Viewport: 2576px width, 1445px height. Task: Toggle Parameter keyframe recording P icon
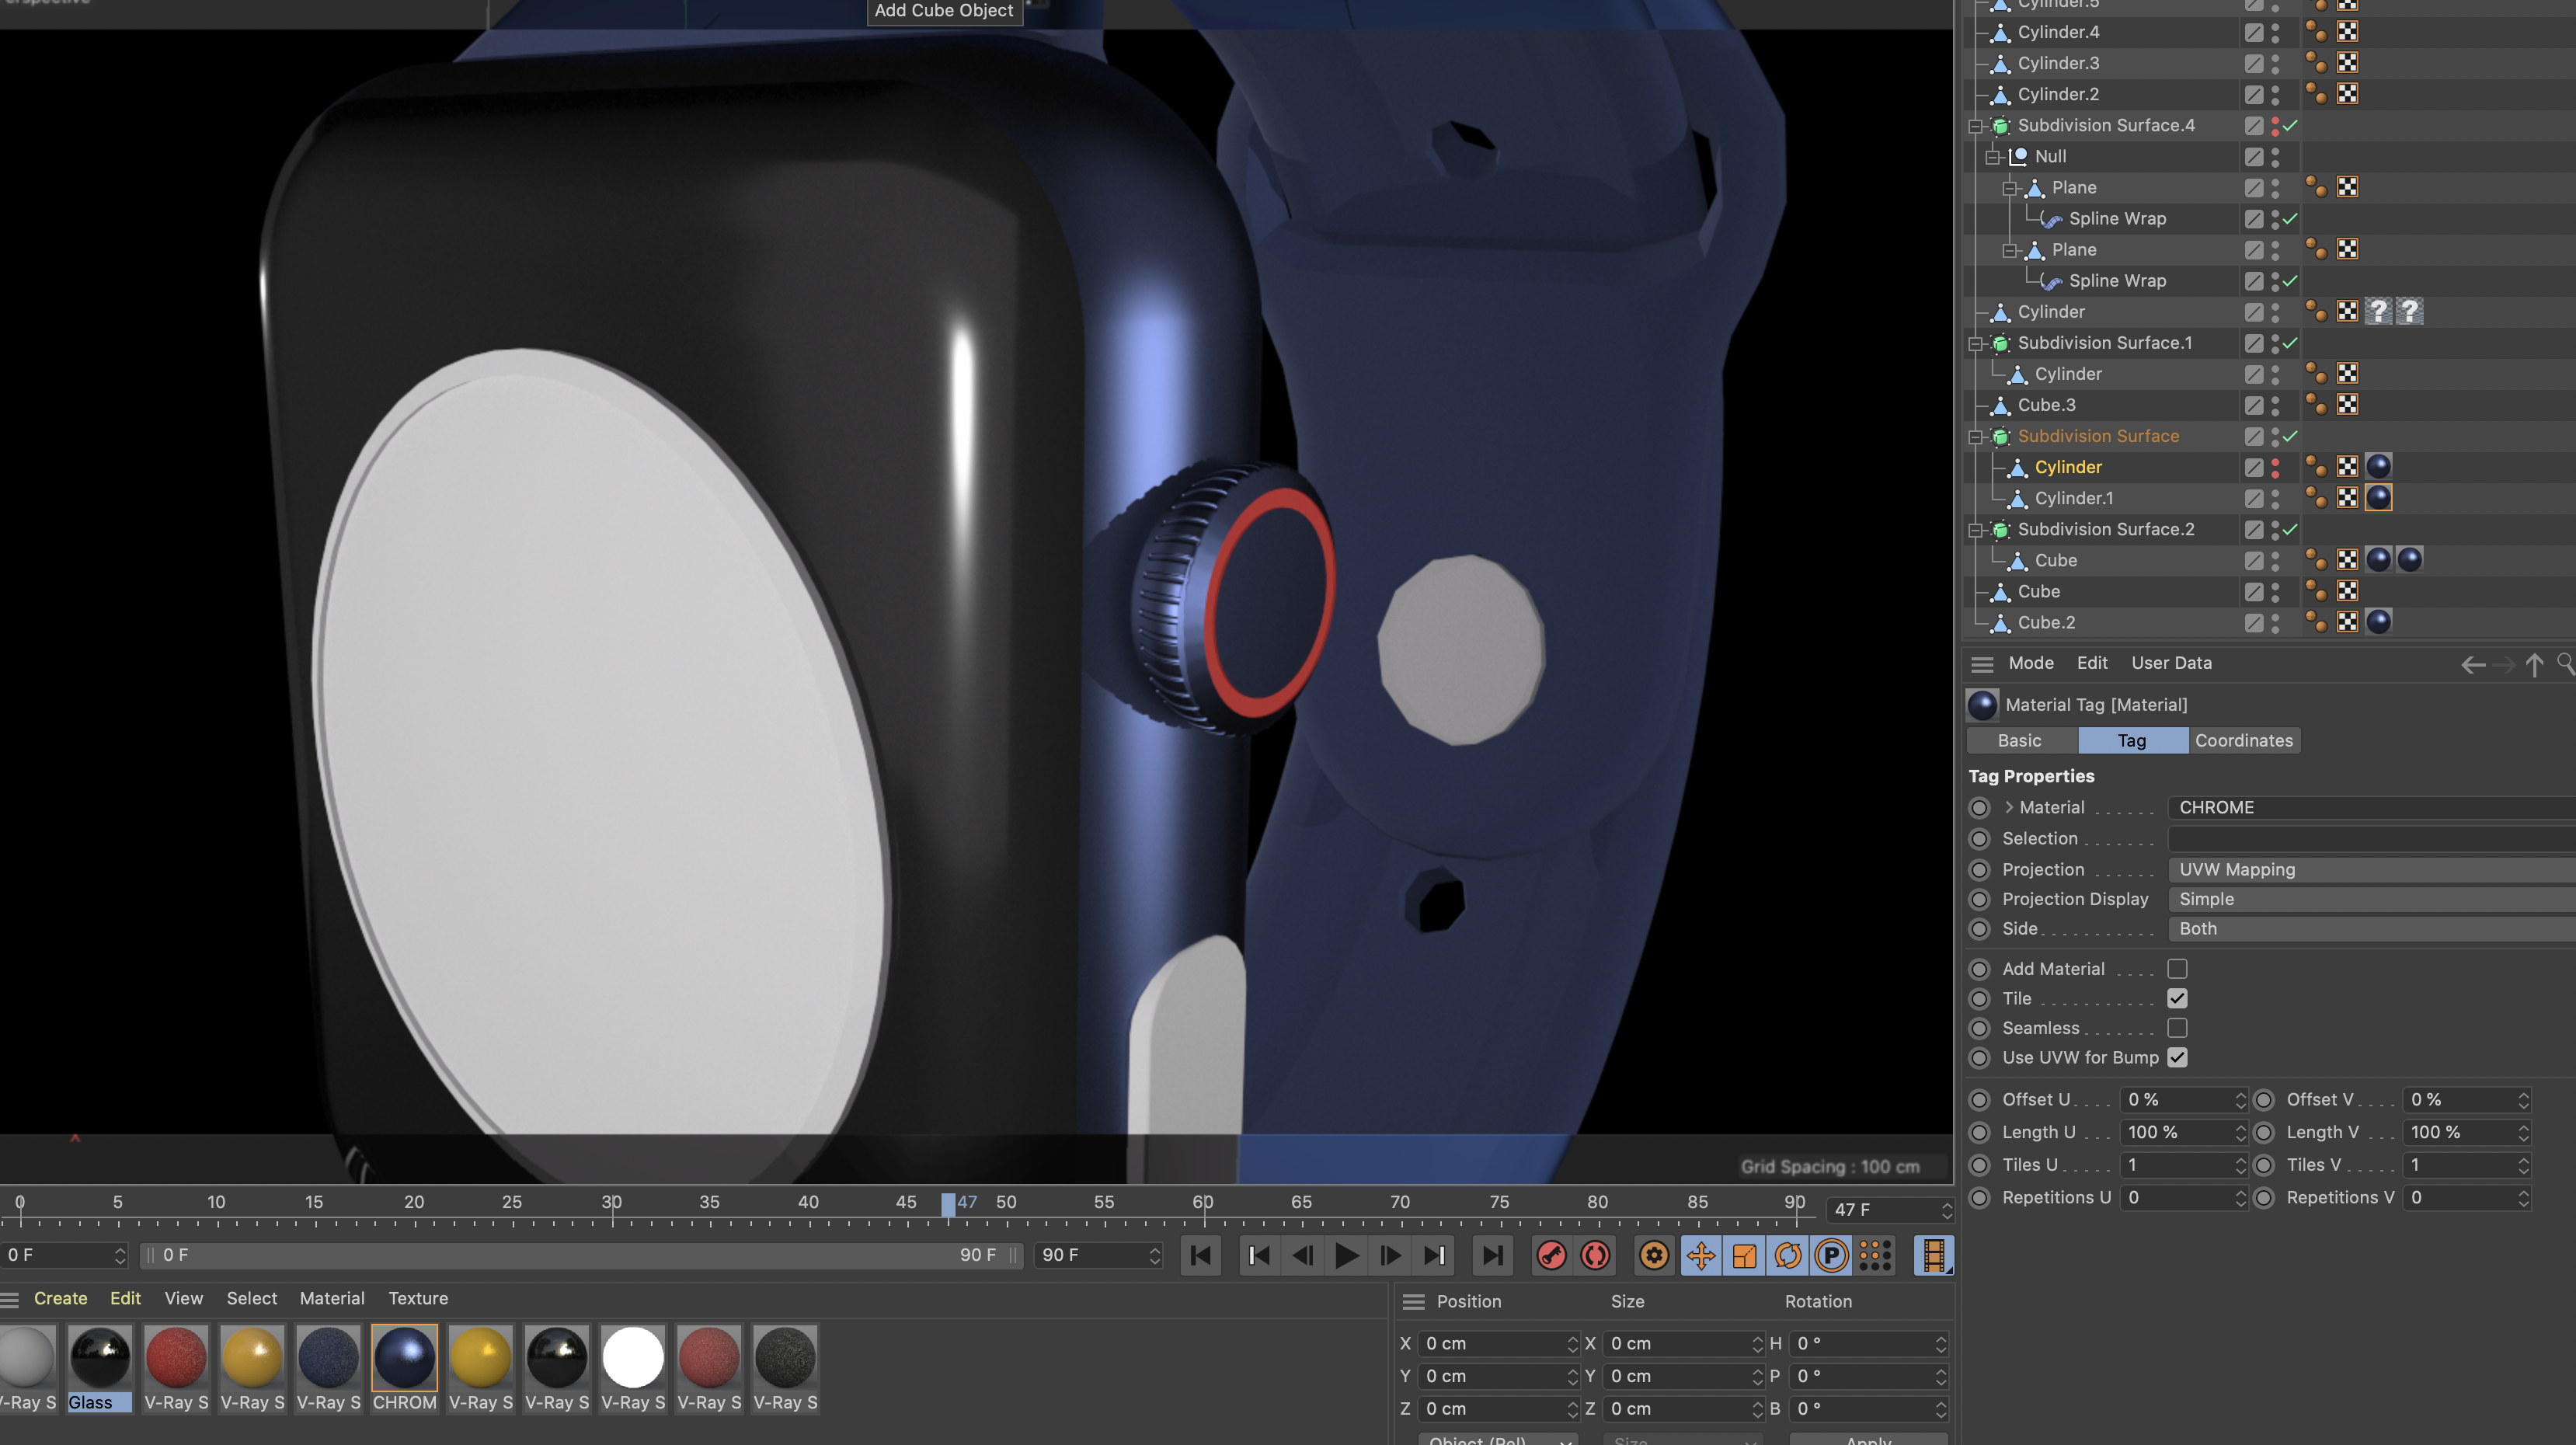(1831, 1255)
